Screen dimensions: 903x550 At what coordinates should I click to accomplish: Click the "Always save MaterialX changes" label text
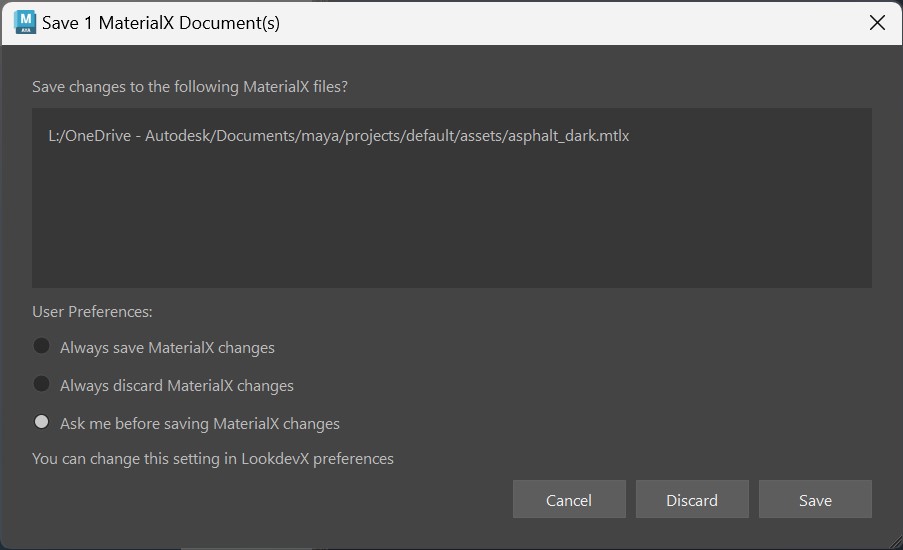coord(167,348)
